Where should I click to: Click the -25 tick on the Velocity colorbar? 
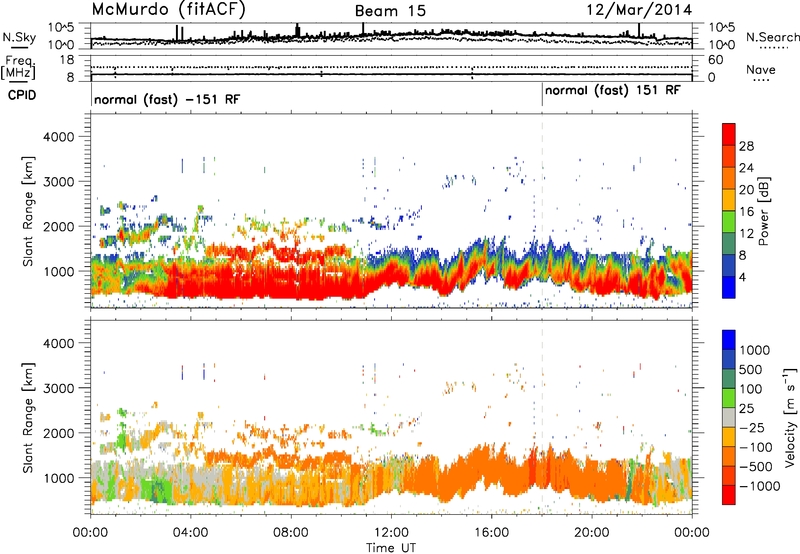click(752, 428)
